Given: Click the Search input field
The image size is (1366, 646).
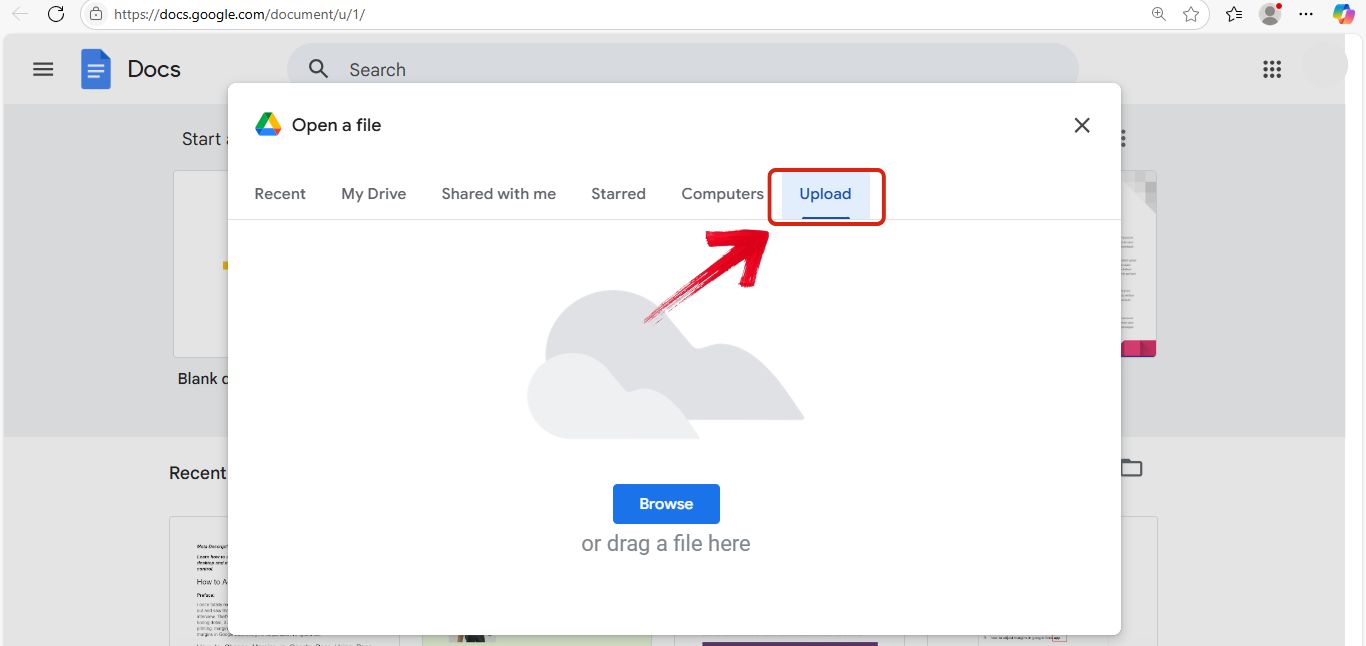Looking at the screenshot, I should 500,69.
